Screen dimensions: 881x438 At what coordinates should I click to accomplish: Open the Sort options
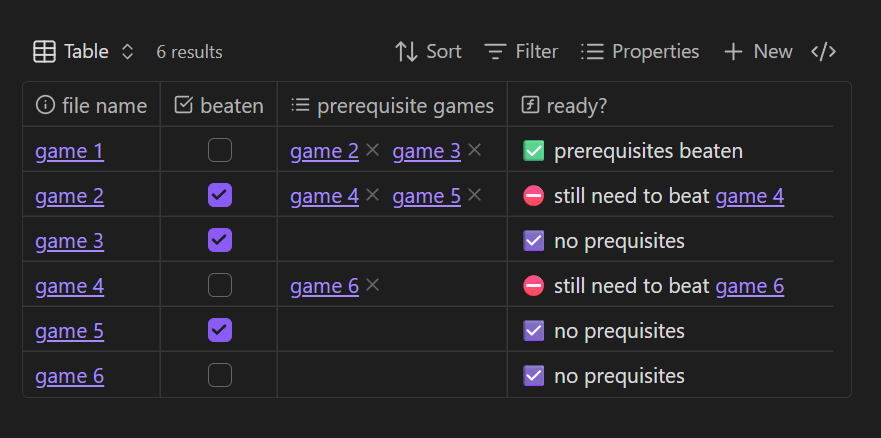tap(428, 51)
